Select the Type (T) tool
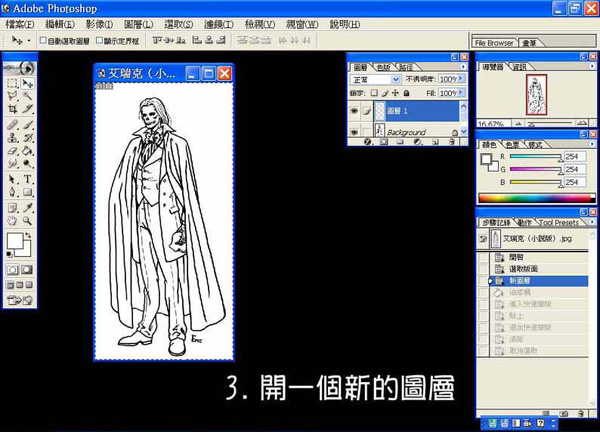The height and width of the screenshot is (432, 600). click(x=27, y=179)
